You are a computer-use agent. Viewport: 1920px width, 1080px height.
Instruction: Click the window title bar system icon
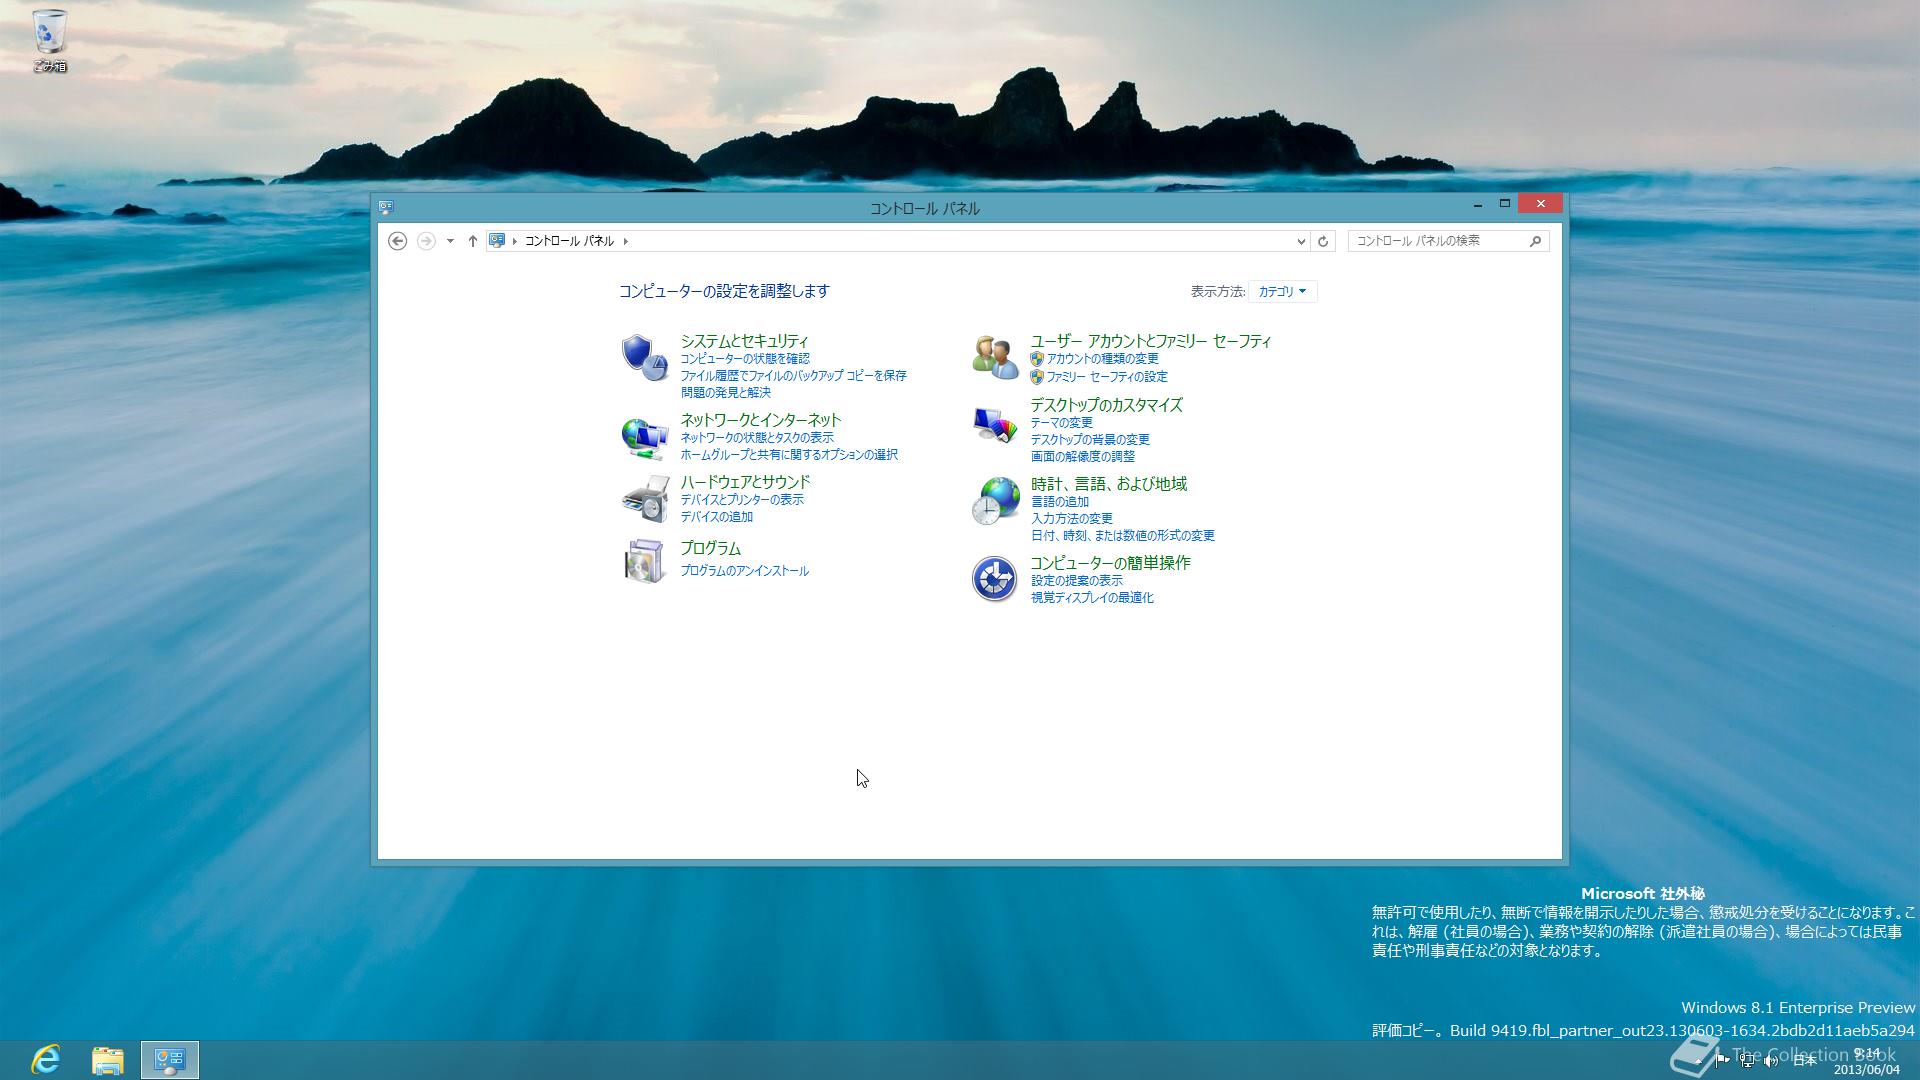tap(386, 207)
